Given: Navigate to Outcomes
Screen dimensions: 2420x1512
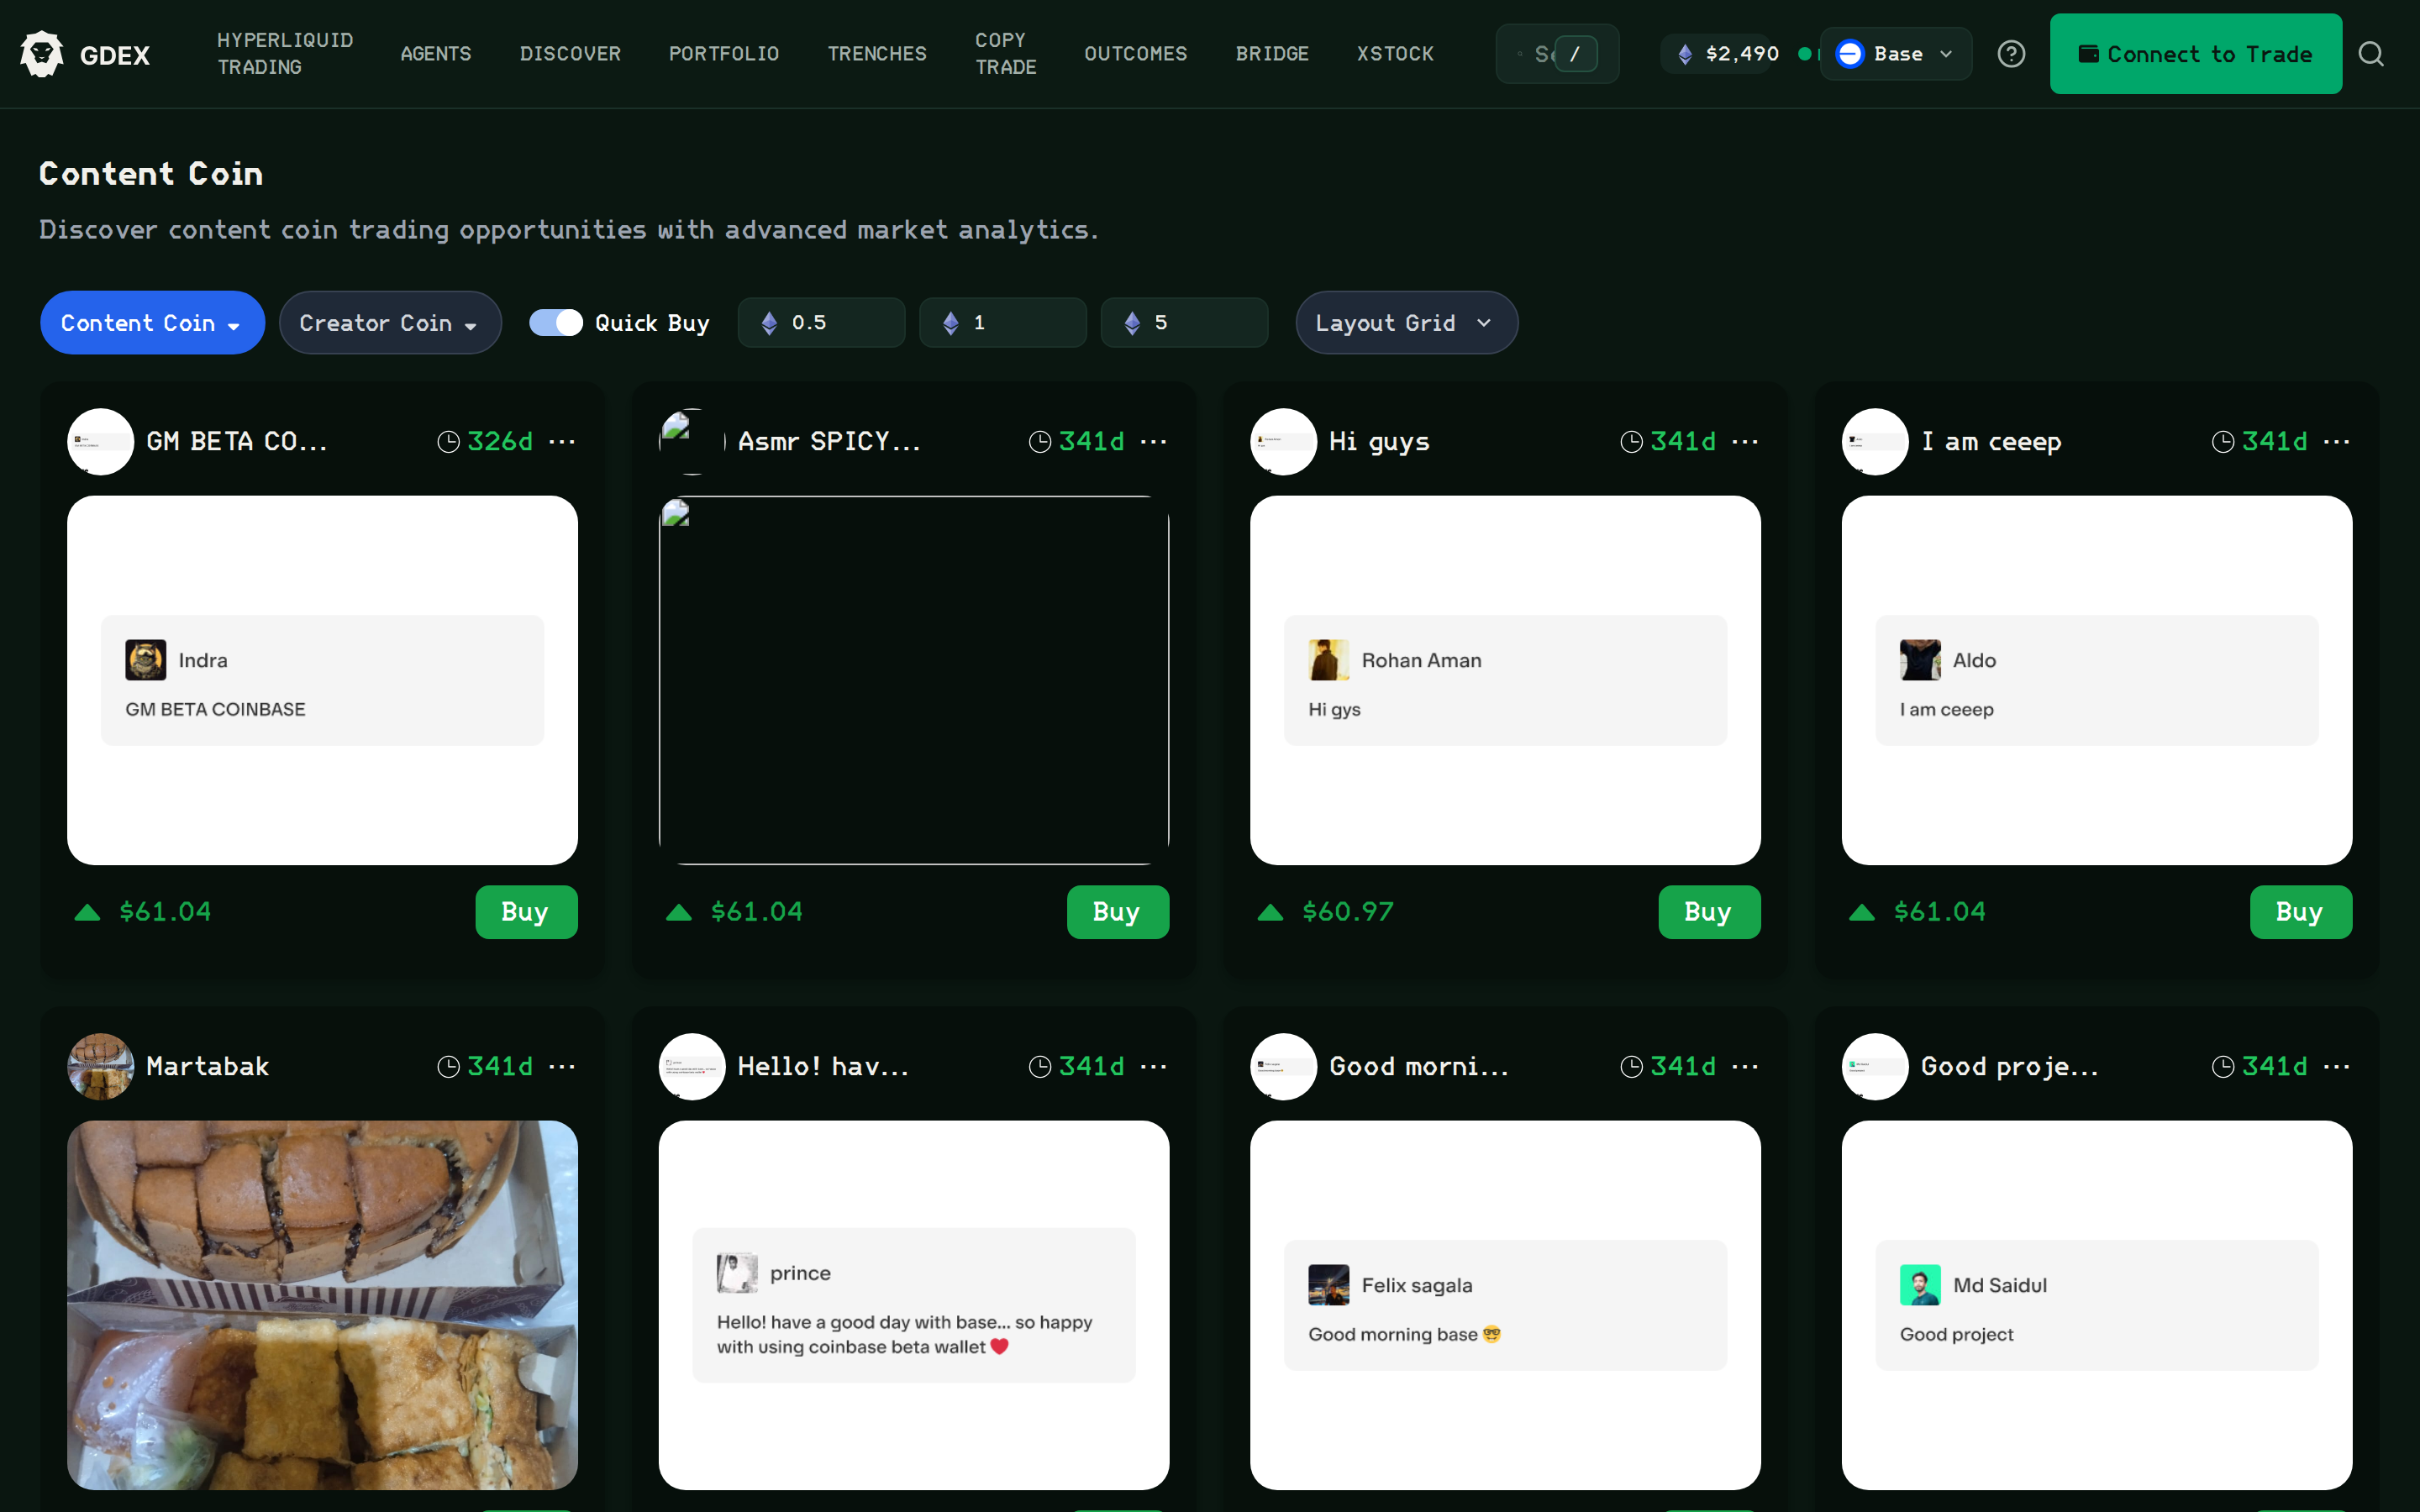Looking at the screenshot, I should pos(1135,54).
